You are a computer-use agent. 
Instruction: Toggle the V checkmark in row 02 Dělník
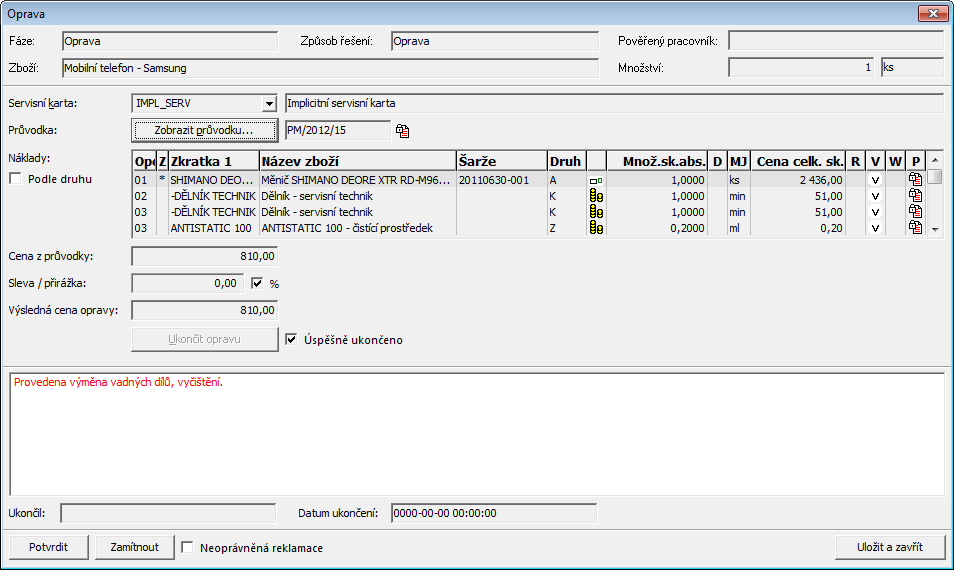click(x=875, y=196)
